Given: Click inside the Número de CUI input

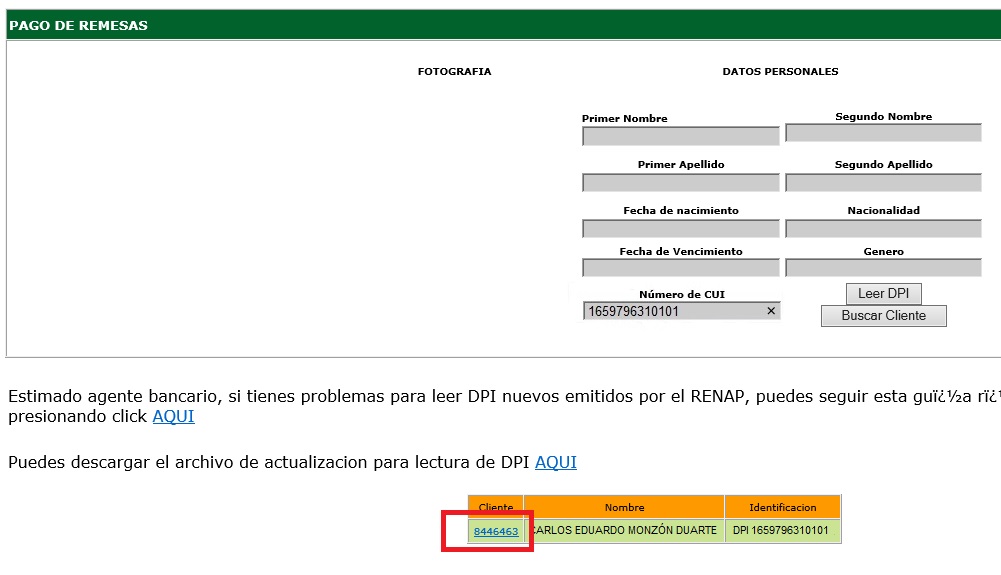Looking at the screenshot, I should point(670,311).
